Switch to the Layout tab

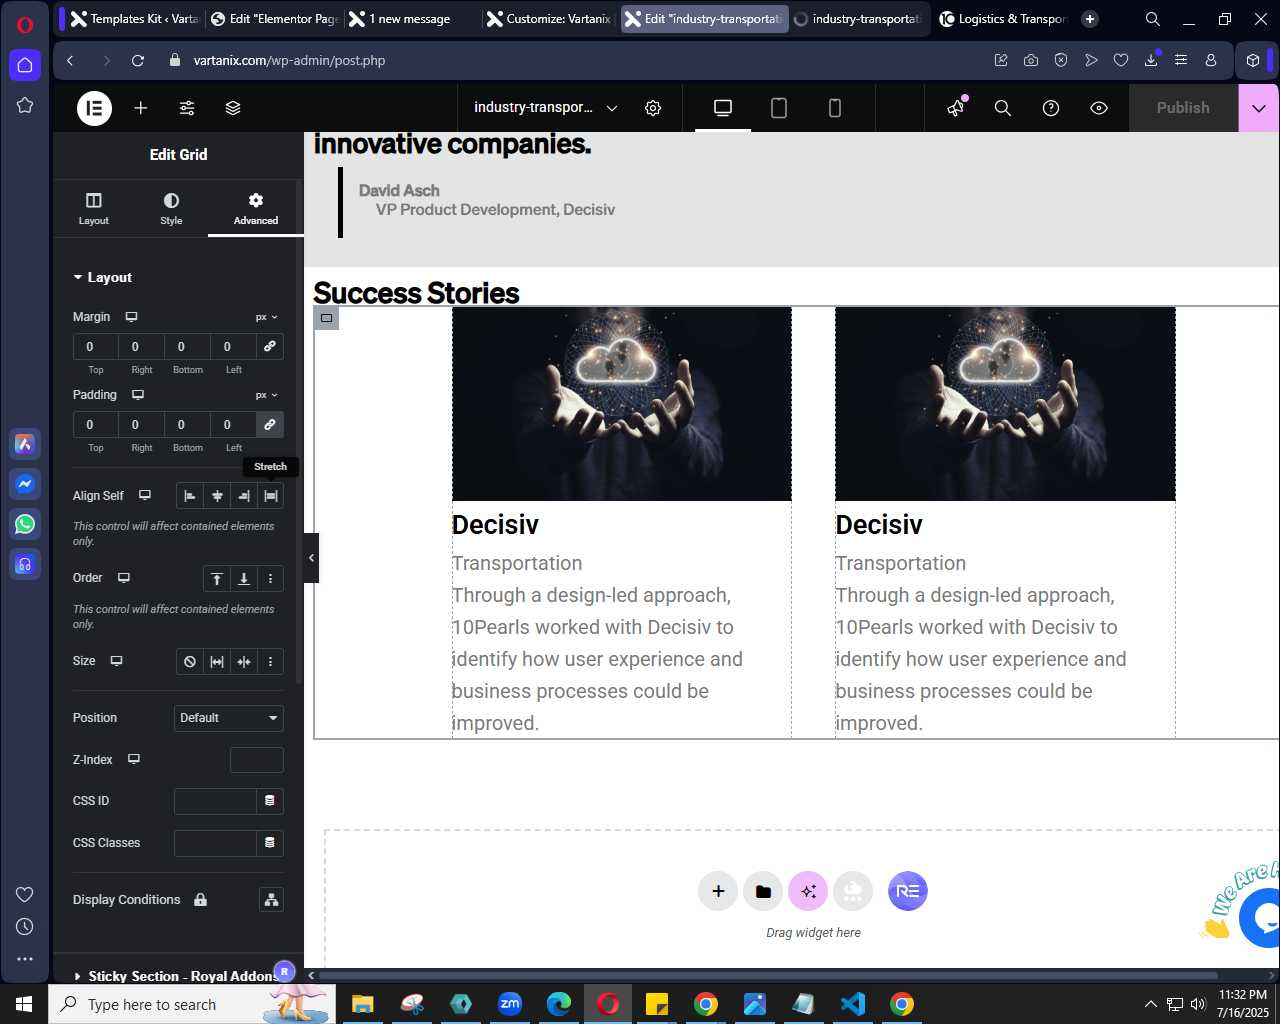94,208
